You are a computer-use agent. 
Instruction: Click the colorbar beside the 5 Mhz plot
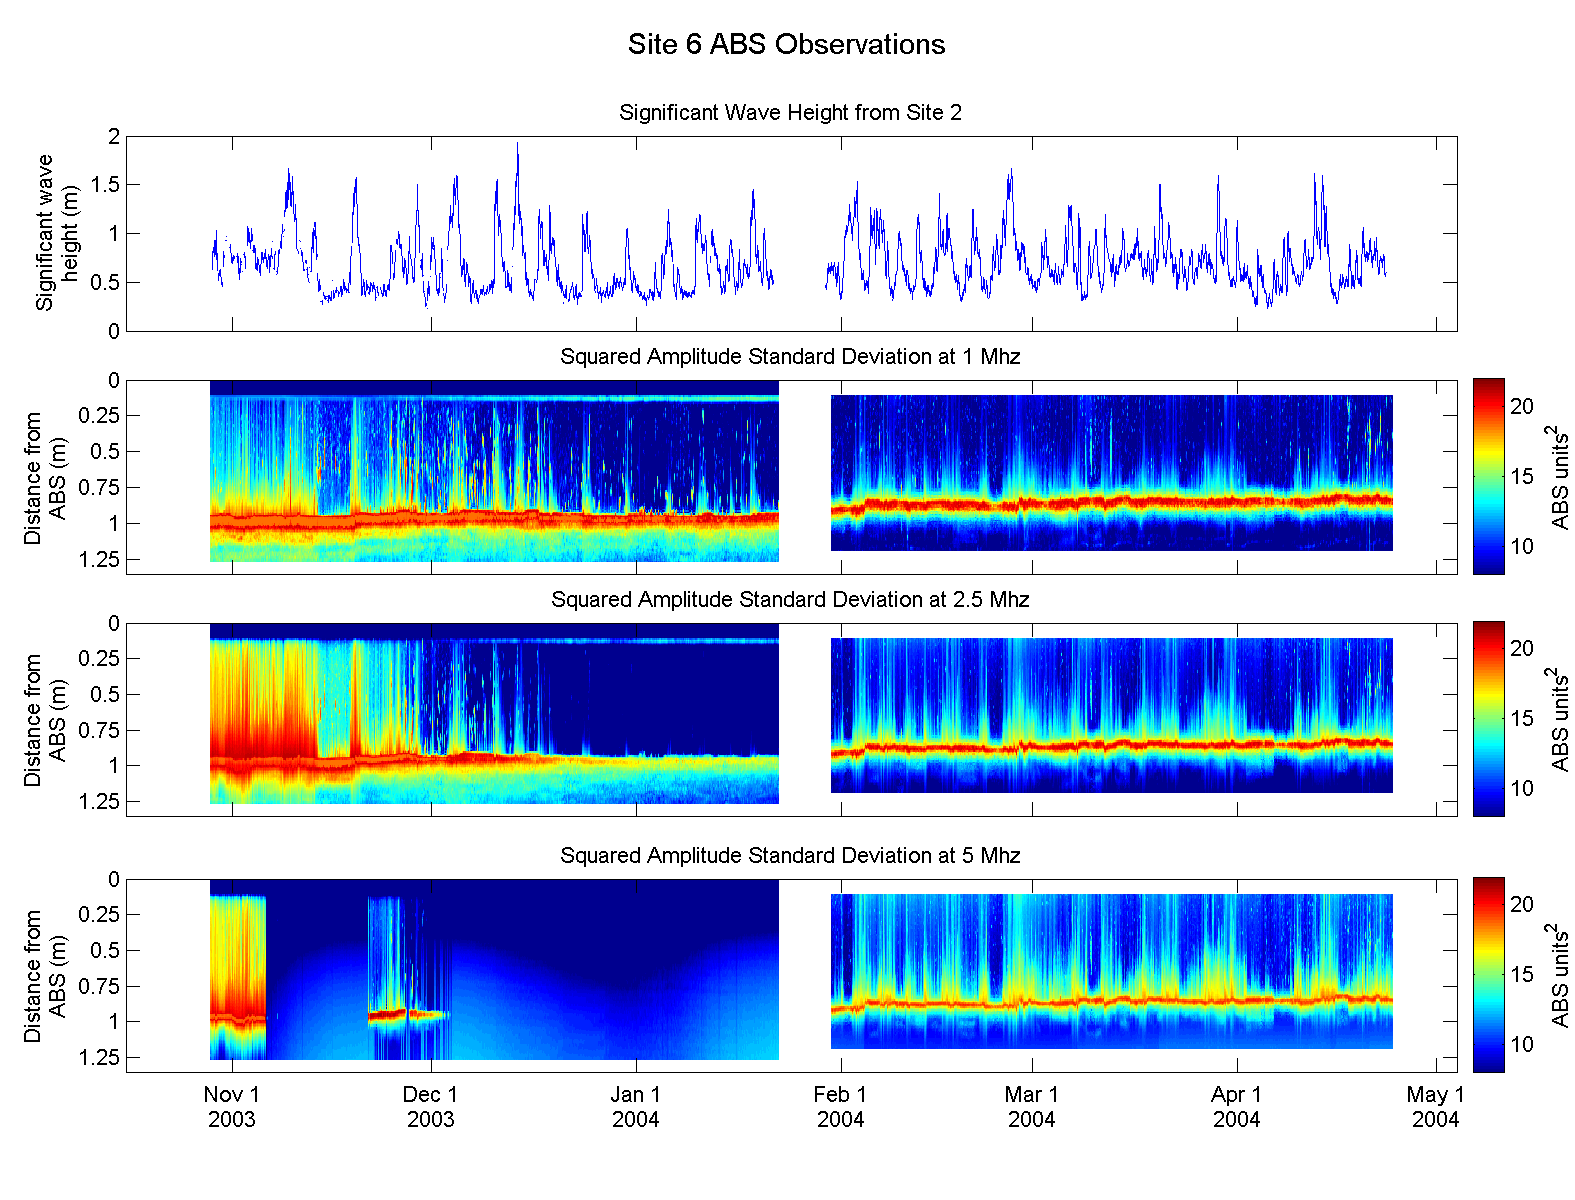tap(1488, 975)
